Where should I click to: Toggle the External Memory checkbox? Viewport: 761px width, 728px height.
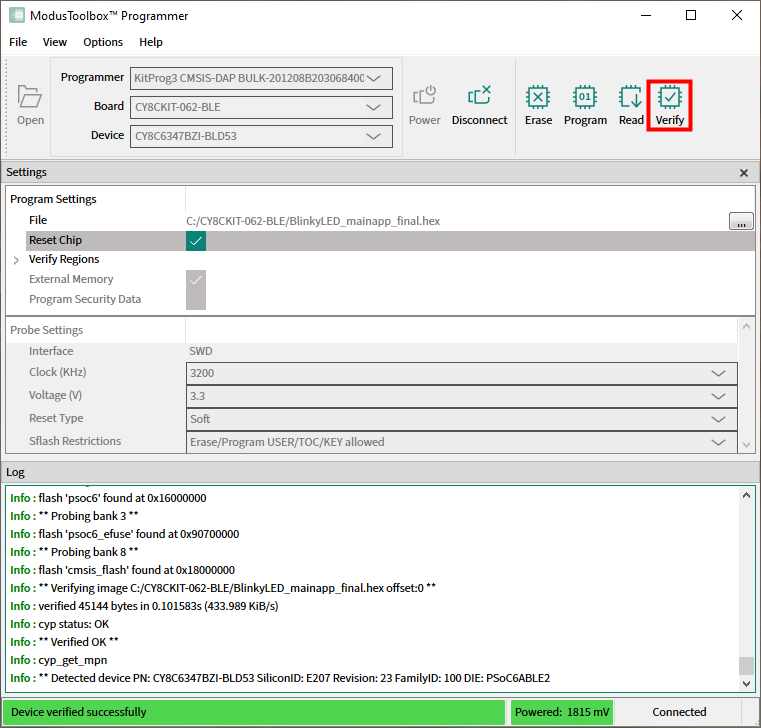coord(196,280)
